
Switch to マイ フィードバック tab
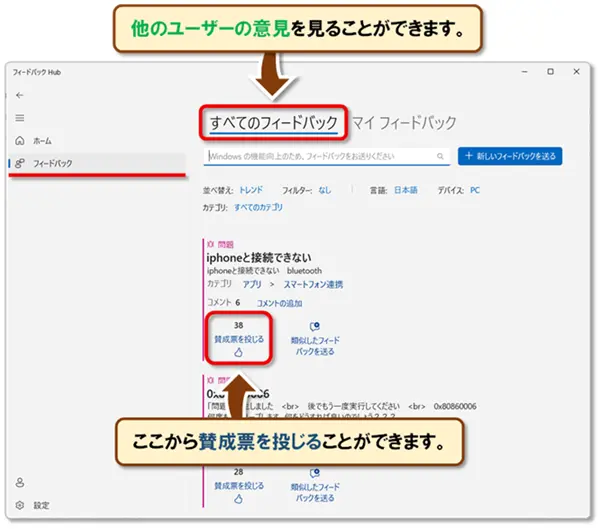pos(404,123)
